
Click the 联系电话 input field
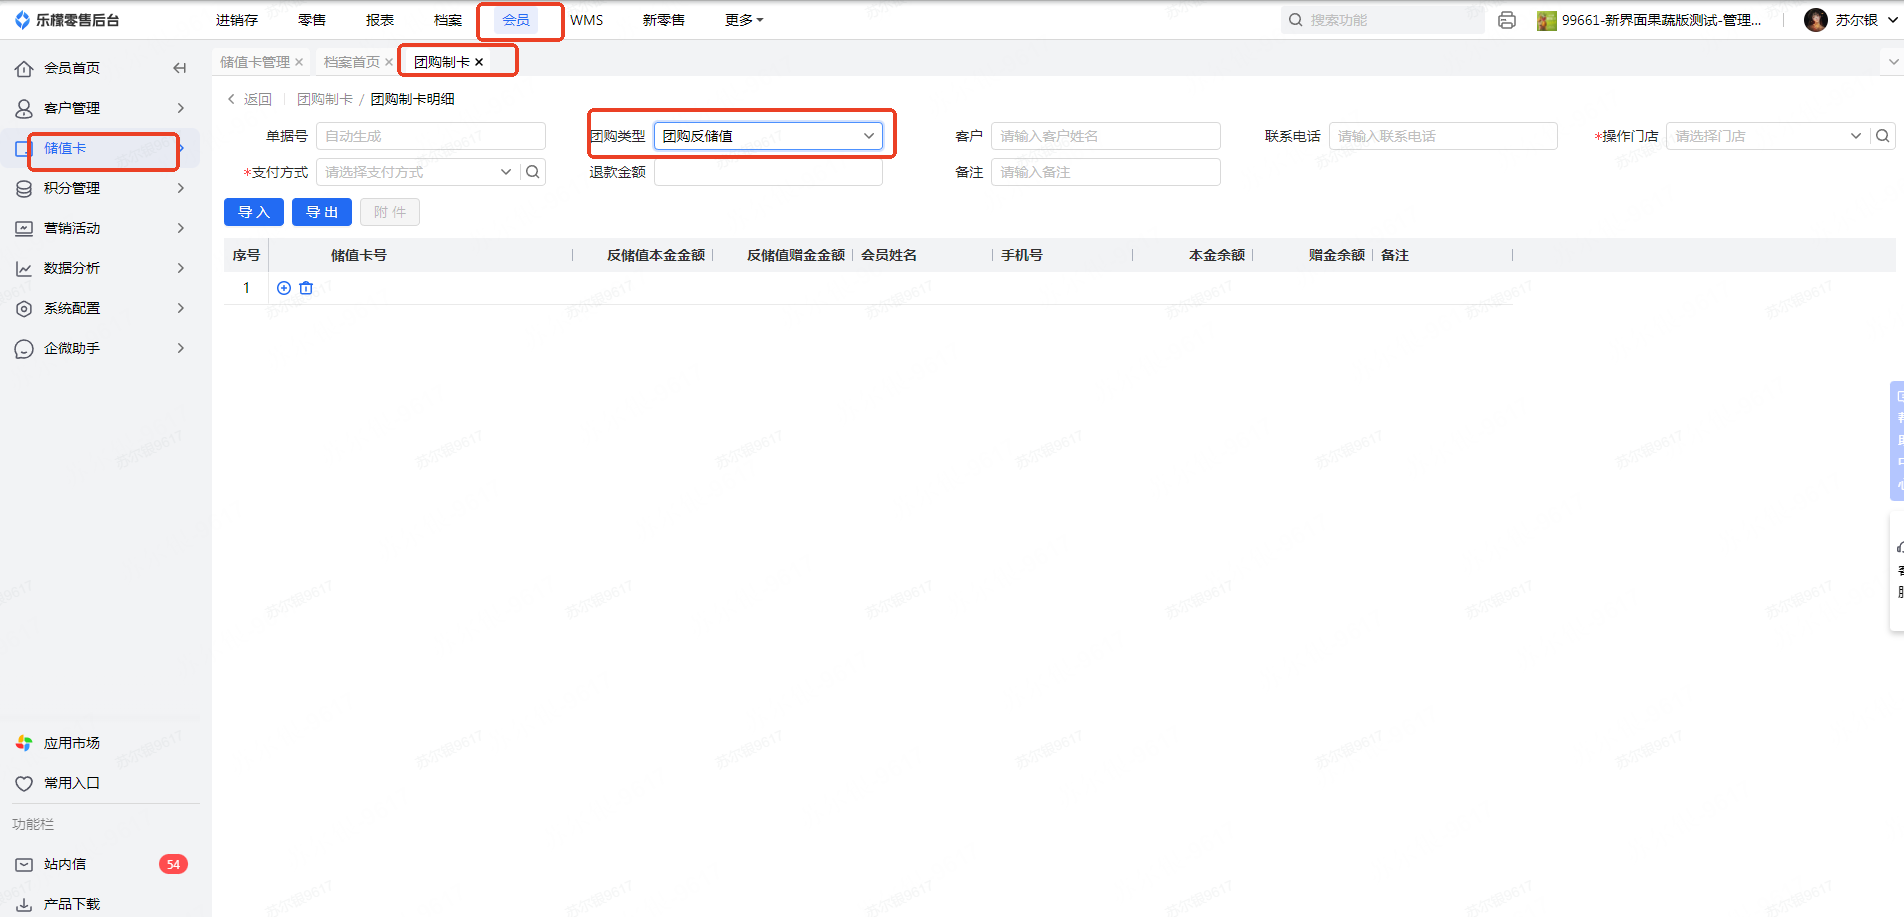pyautogui.click(x=1443, y=136)
